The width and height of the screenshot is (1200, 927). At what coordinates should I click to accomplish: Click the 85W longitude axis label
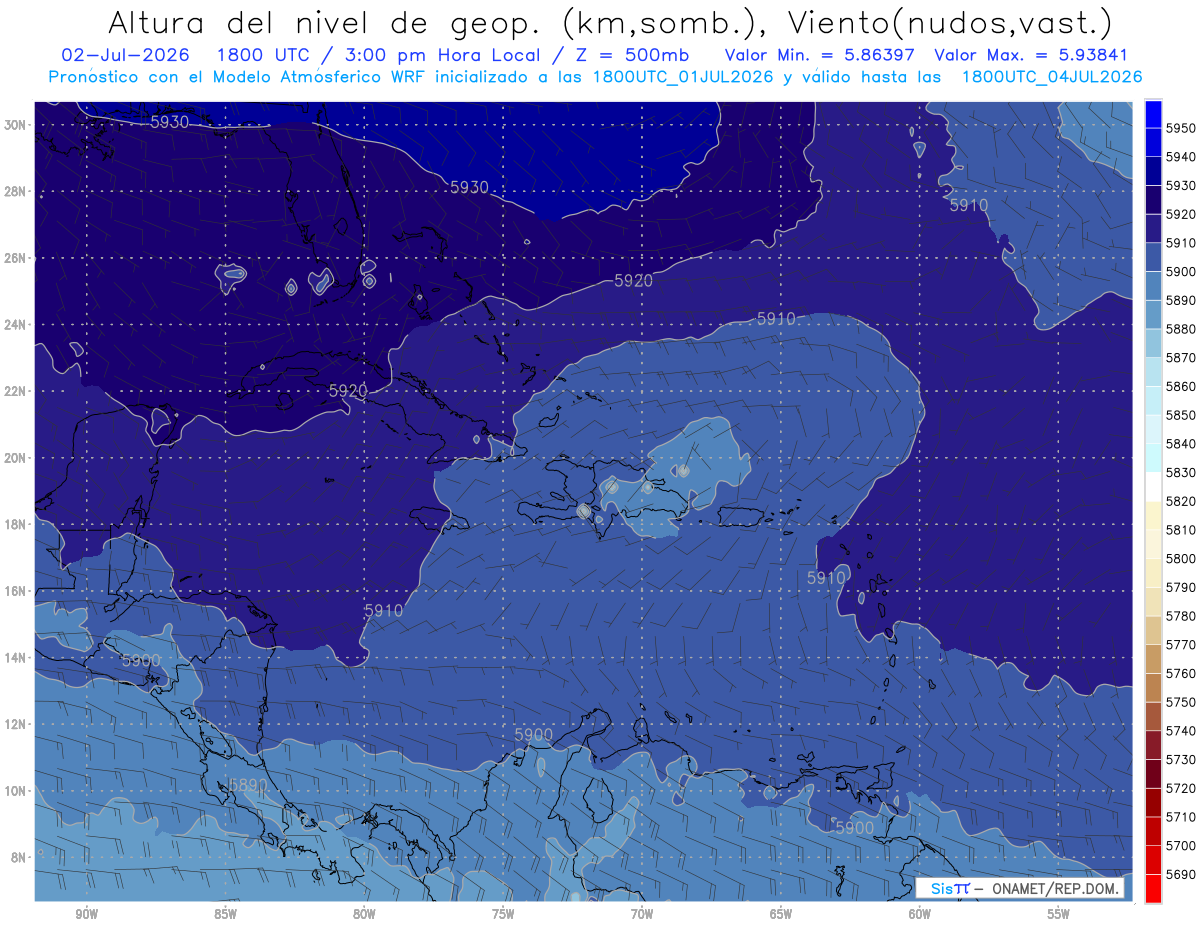[226, 913]
